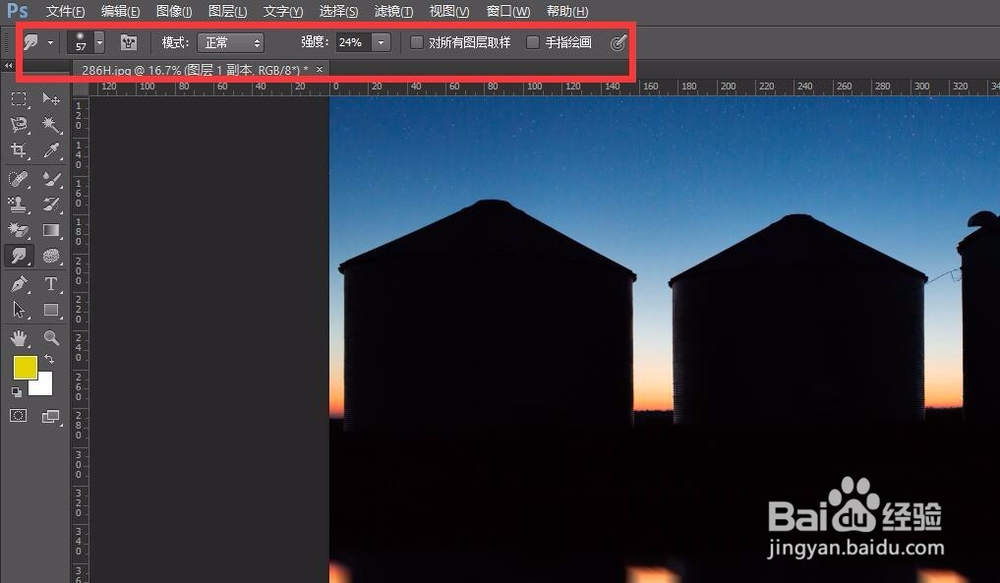The width and height of the screenshot is (1000, 583).
Task: Select the Clone Stamp tool
Action: pos(18,204)
